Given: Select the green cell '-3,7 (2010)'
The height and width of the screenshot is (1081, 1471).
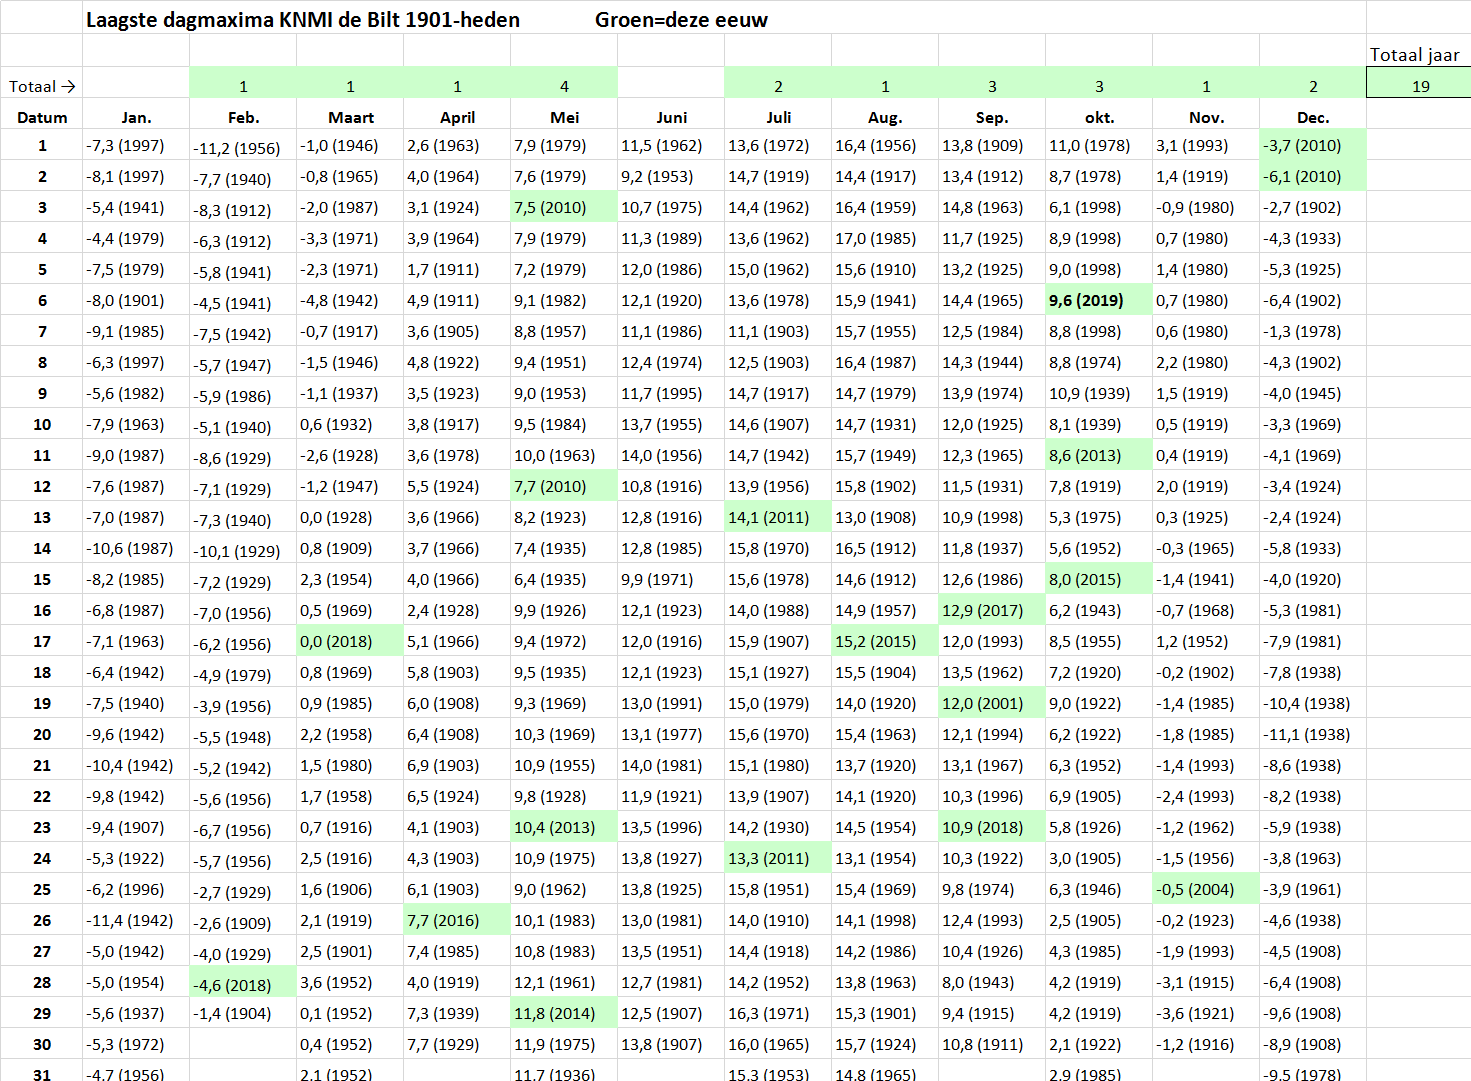Looking at the screenshot, I should [x=1313, y=145].
